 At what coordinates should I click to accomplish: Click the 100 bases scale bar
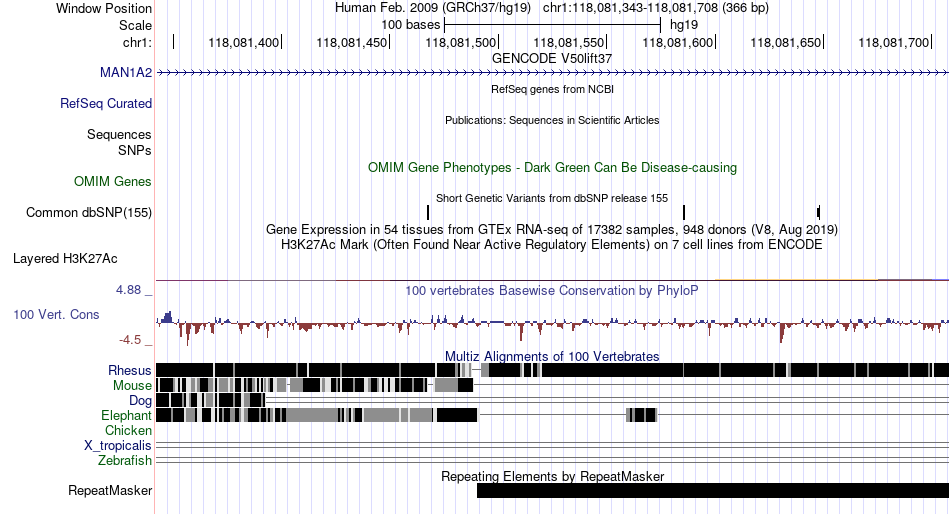pos(552,25)
